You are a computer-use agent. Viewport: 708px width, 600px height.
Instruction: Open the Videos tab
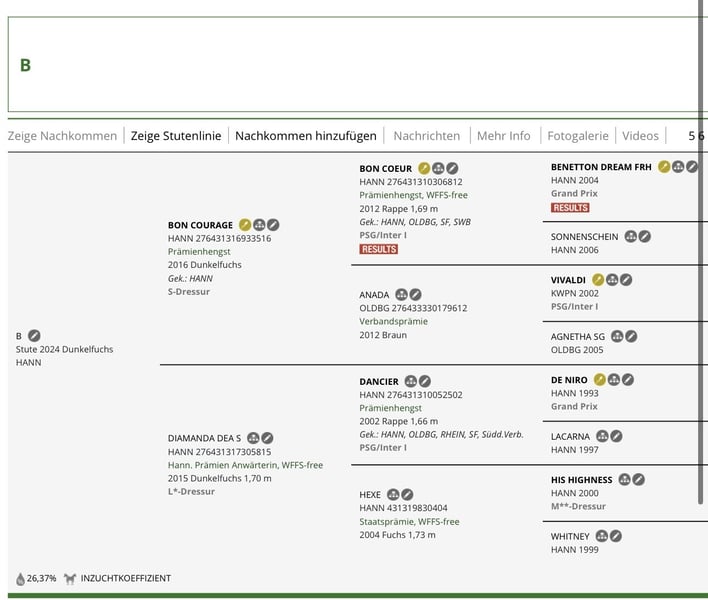tap(640, 136)
